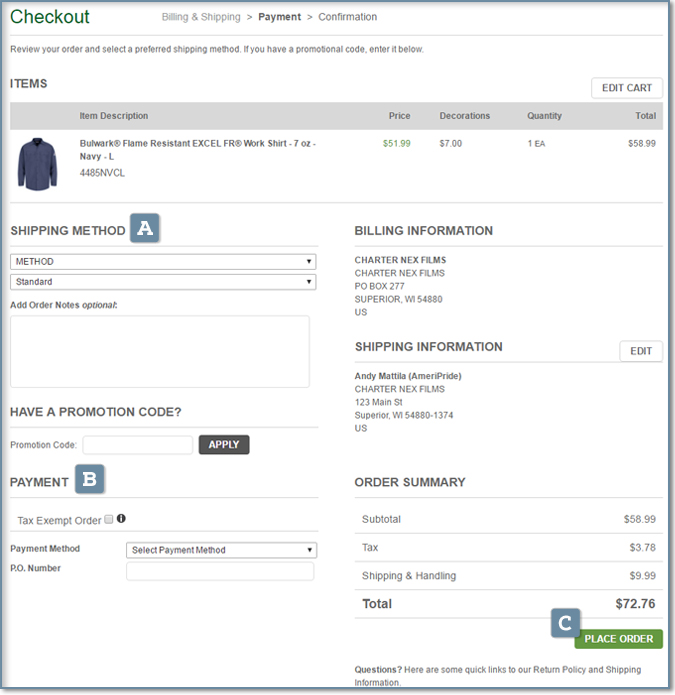The width and height of the screenshot is (675, 695).
Task: Edit the shipping information
Action: click(640, 351)
